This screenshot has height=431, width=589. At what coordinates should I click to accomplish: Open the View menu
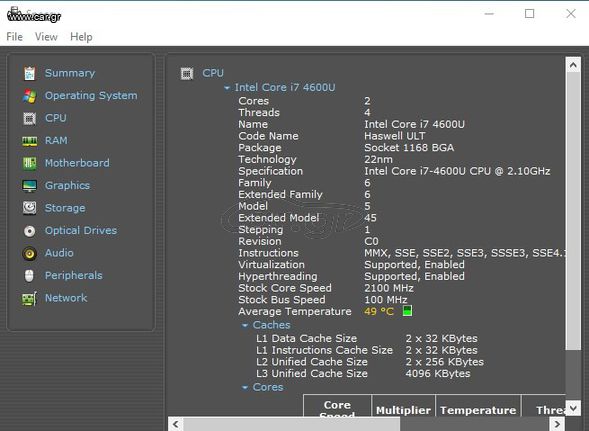coord(46,37)
